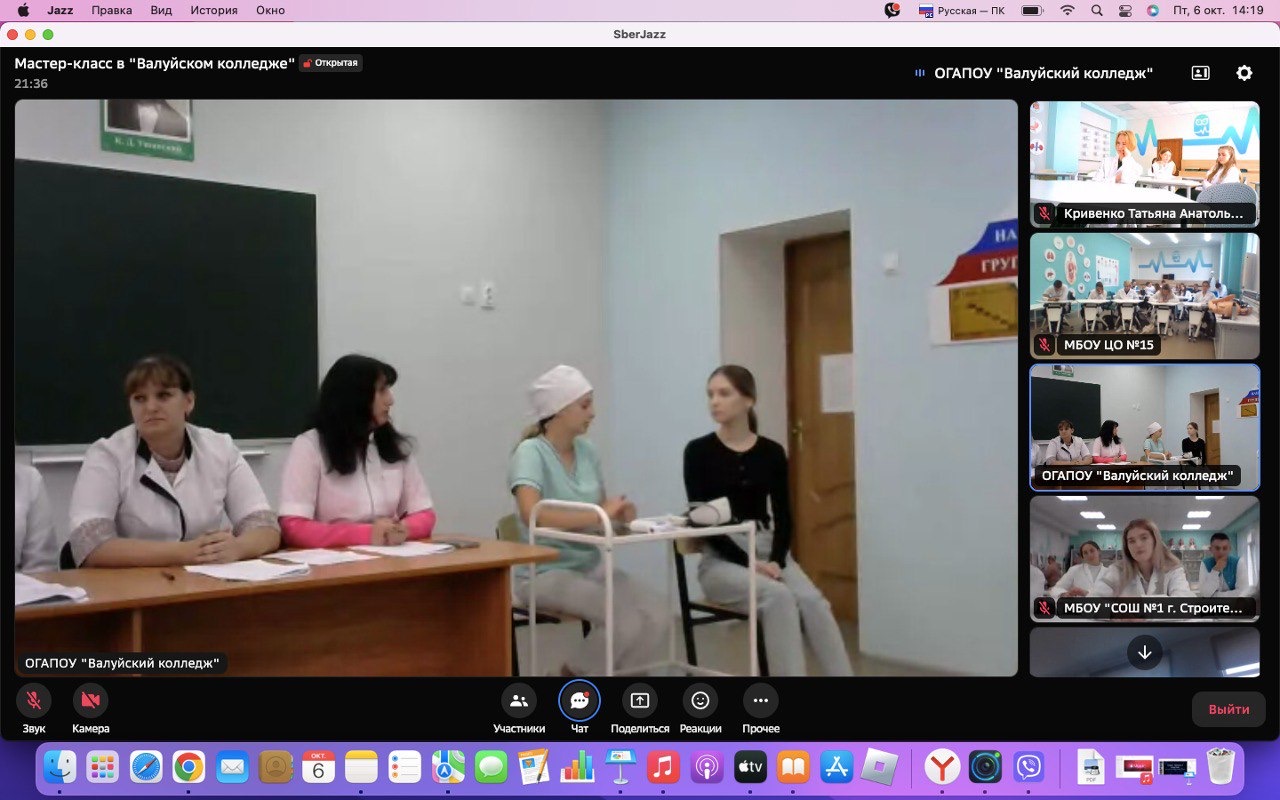Open Reminders from the Dock
Viewport: 1280px width, 800px height.
tap(405, 767)
